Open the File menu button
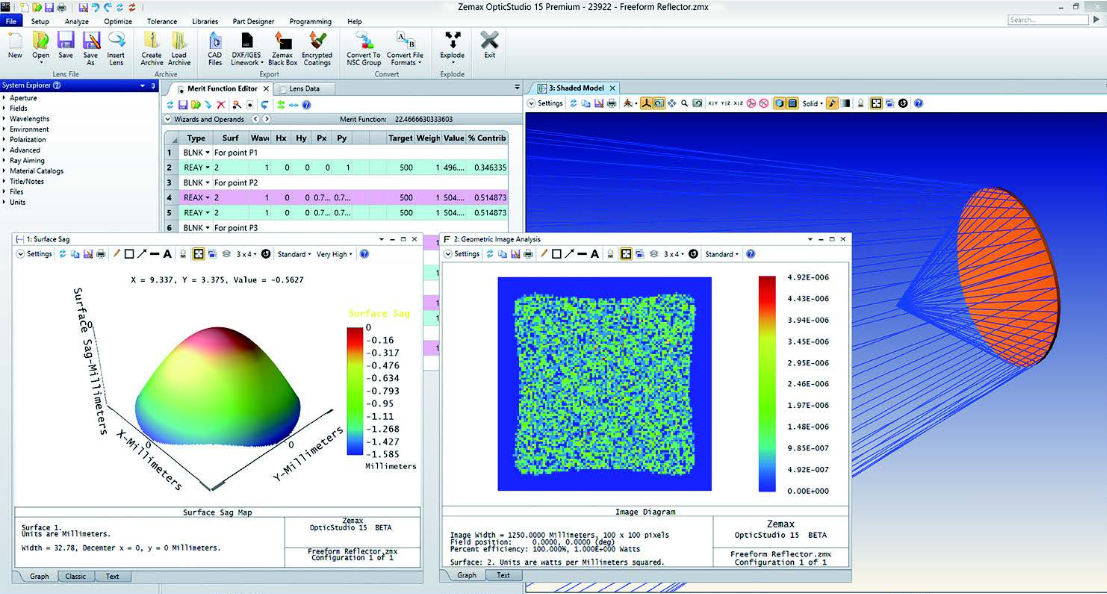1107x594 pixels. tap(11, 21)
